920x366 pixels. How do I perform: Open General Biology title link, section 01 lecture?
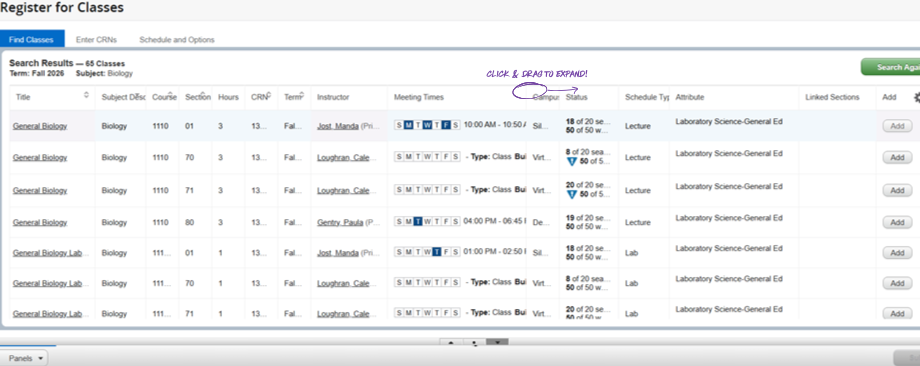click(x=40, y=126)
